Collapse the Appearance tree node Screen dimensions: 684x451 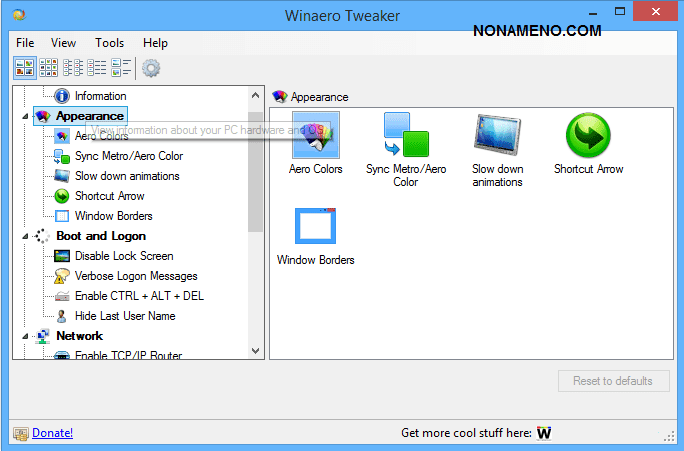click(25, 116)
